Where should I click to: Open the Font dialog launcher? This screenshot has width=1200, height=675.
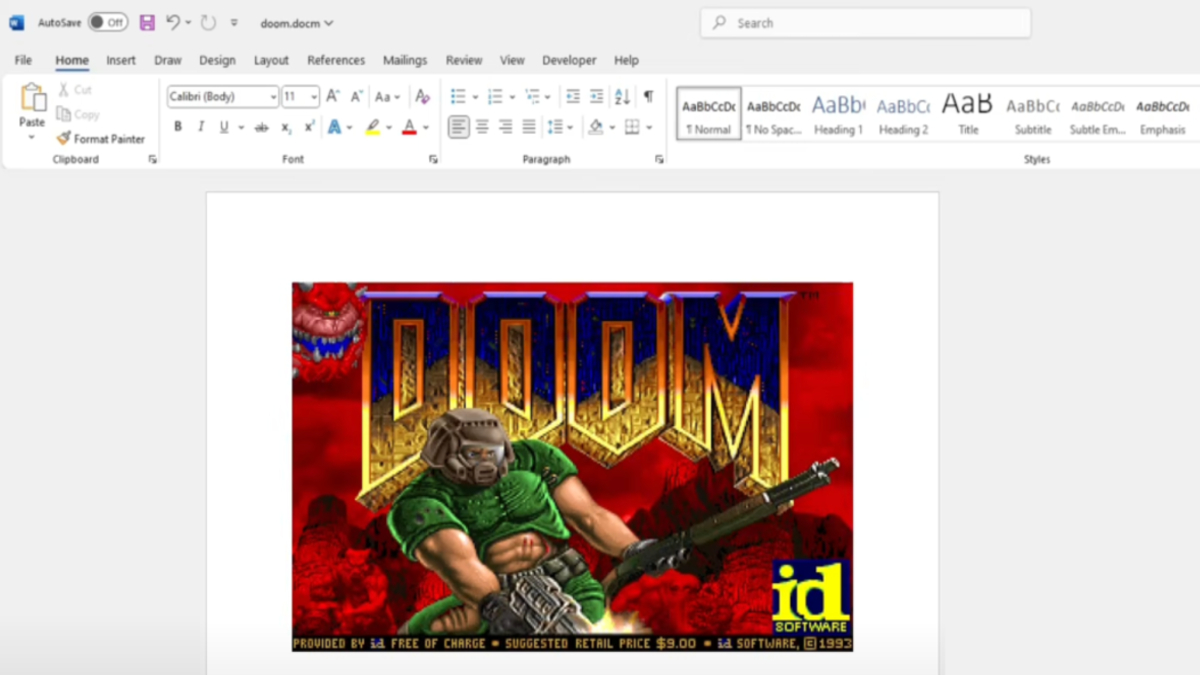pyautogui.click(x=433, y=159)
